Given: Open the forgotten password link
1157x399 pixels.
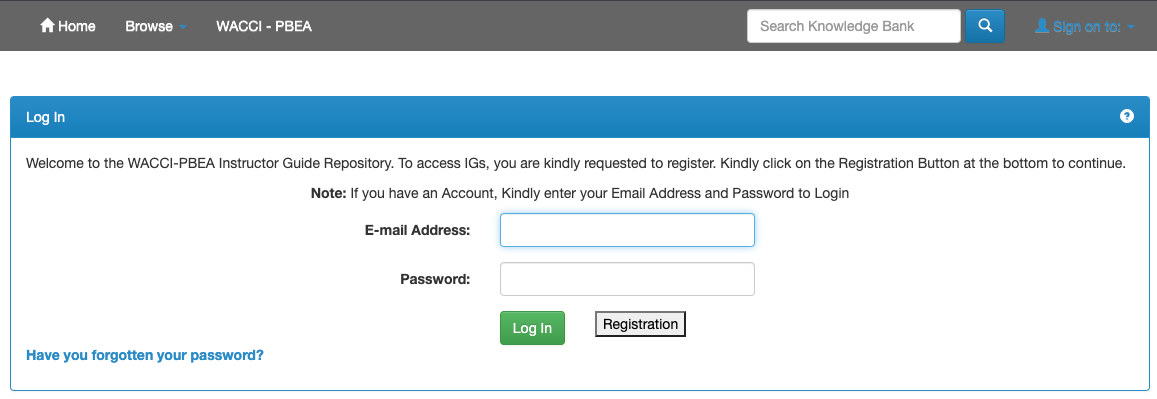Looking at the screenshot, I should pos(145,355).
